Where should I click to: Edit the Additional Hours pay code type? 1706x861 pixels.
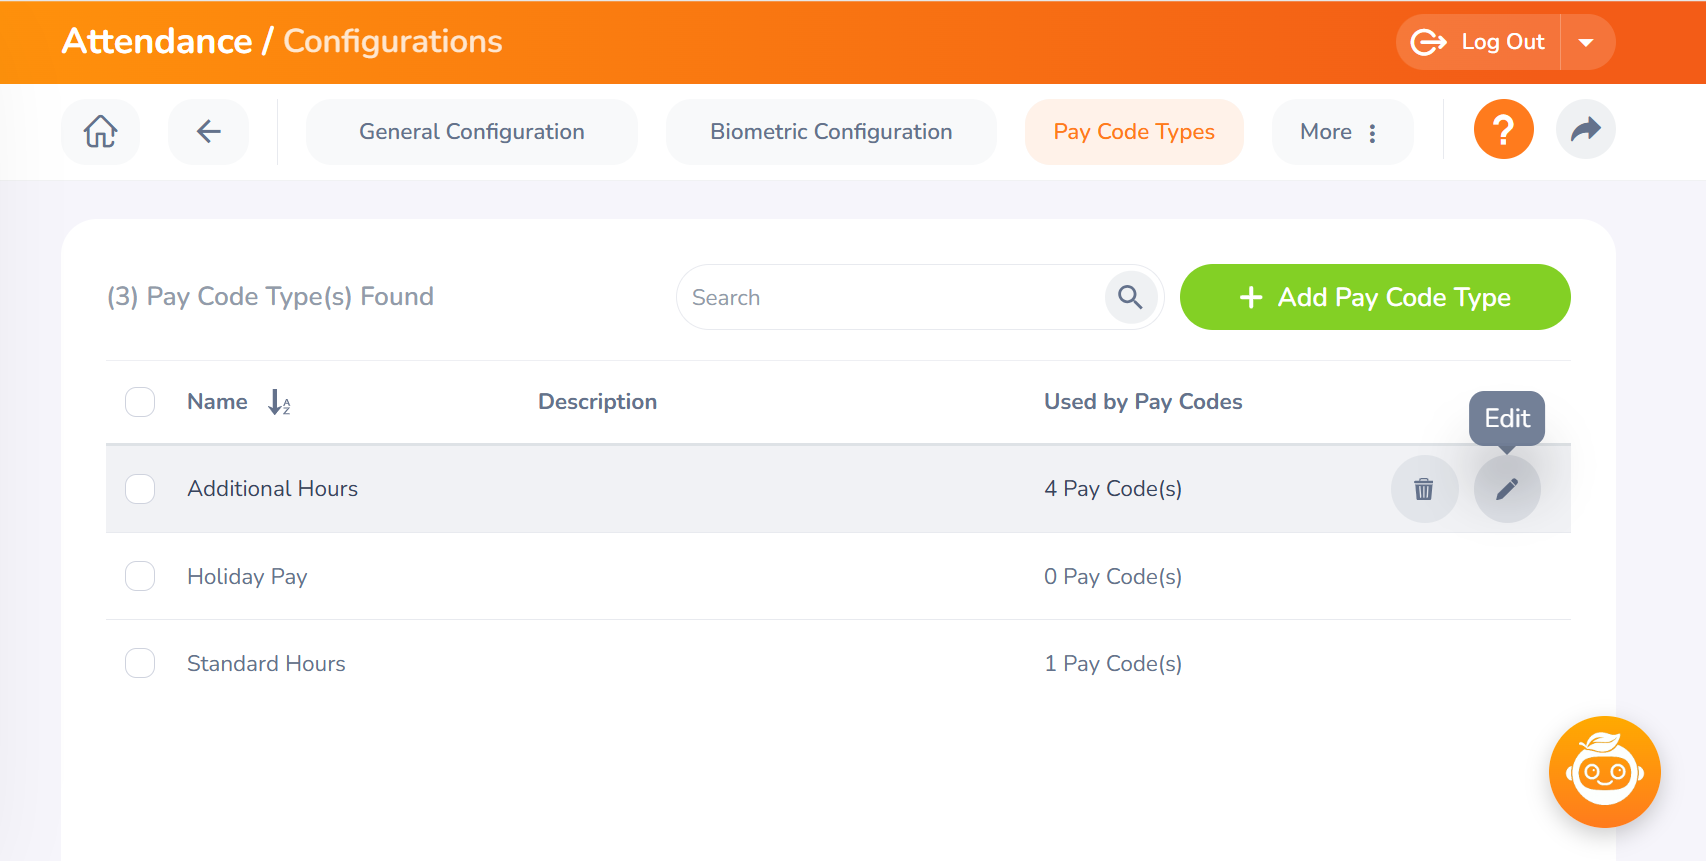(1507, 489)
